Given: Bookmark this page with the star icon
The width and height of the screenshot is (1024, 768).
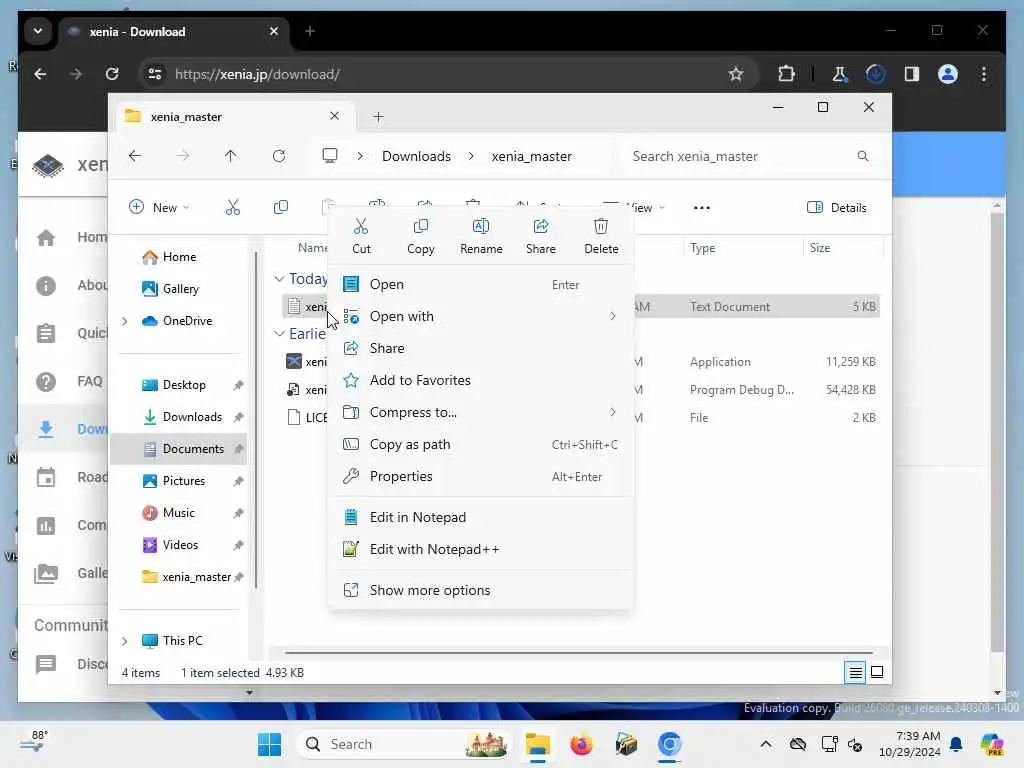Looking at the screenshot, I should pos(736,74).
